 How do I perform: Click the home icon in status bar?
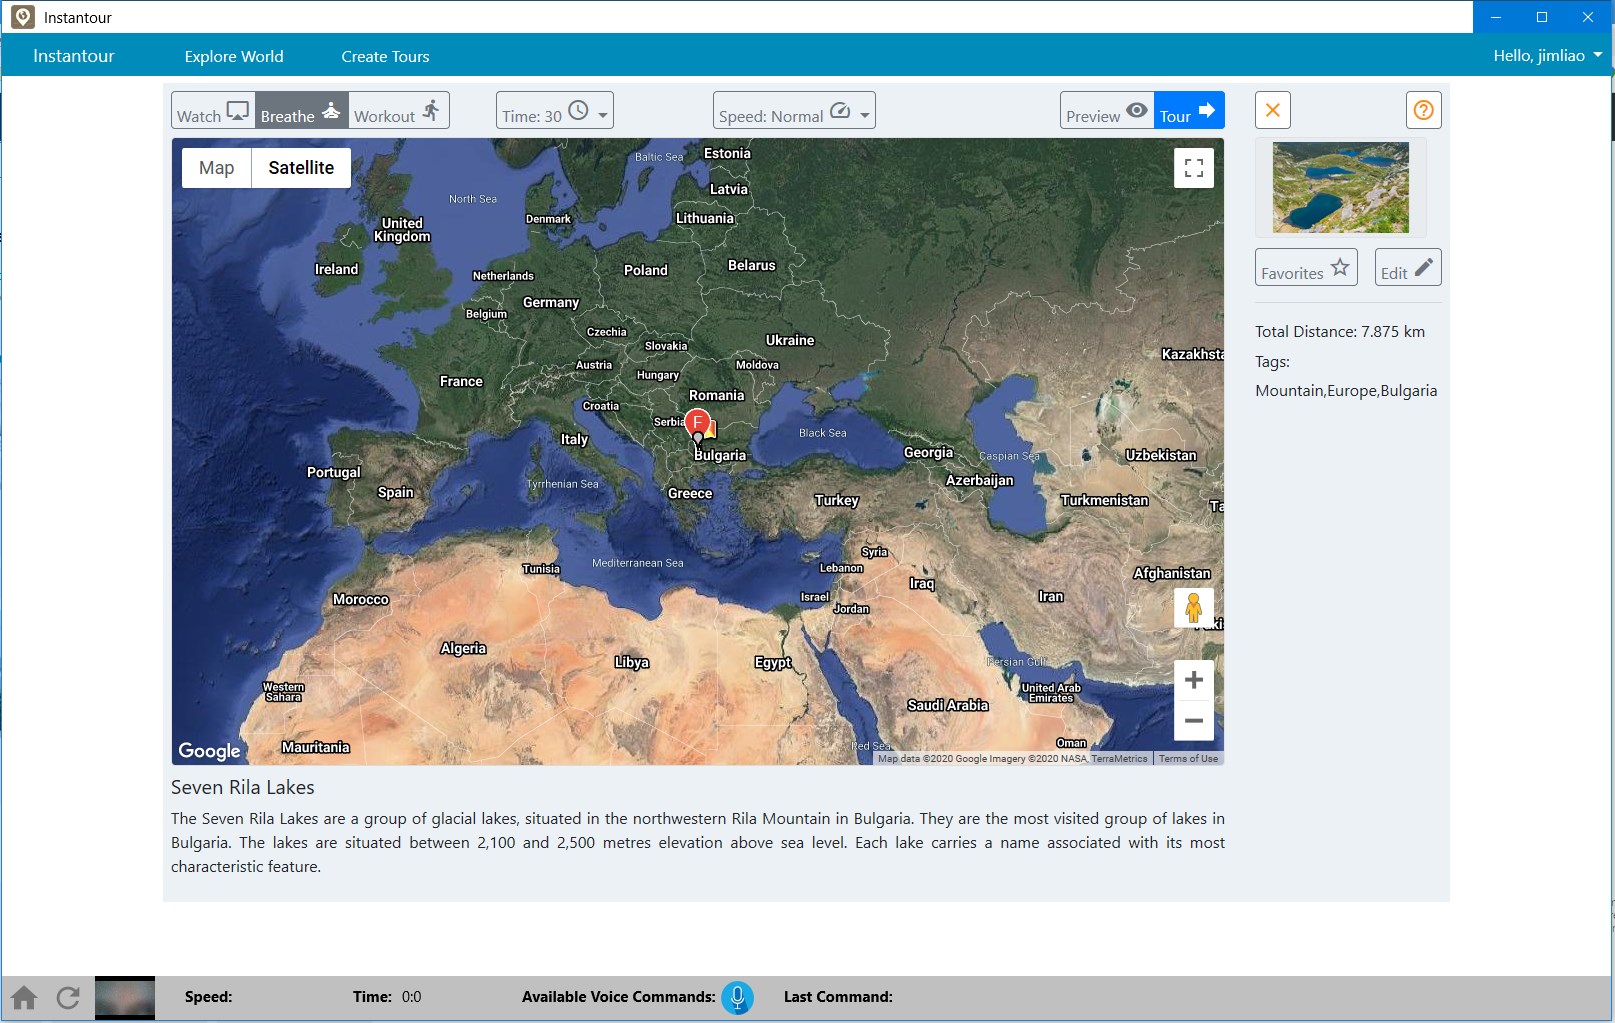(24, 998)
